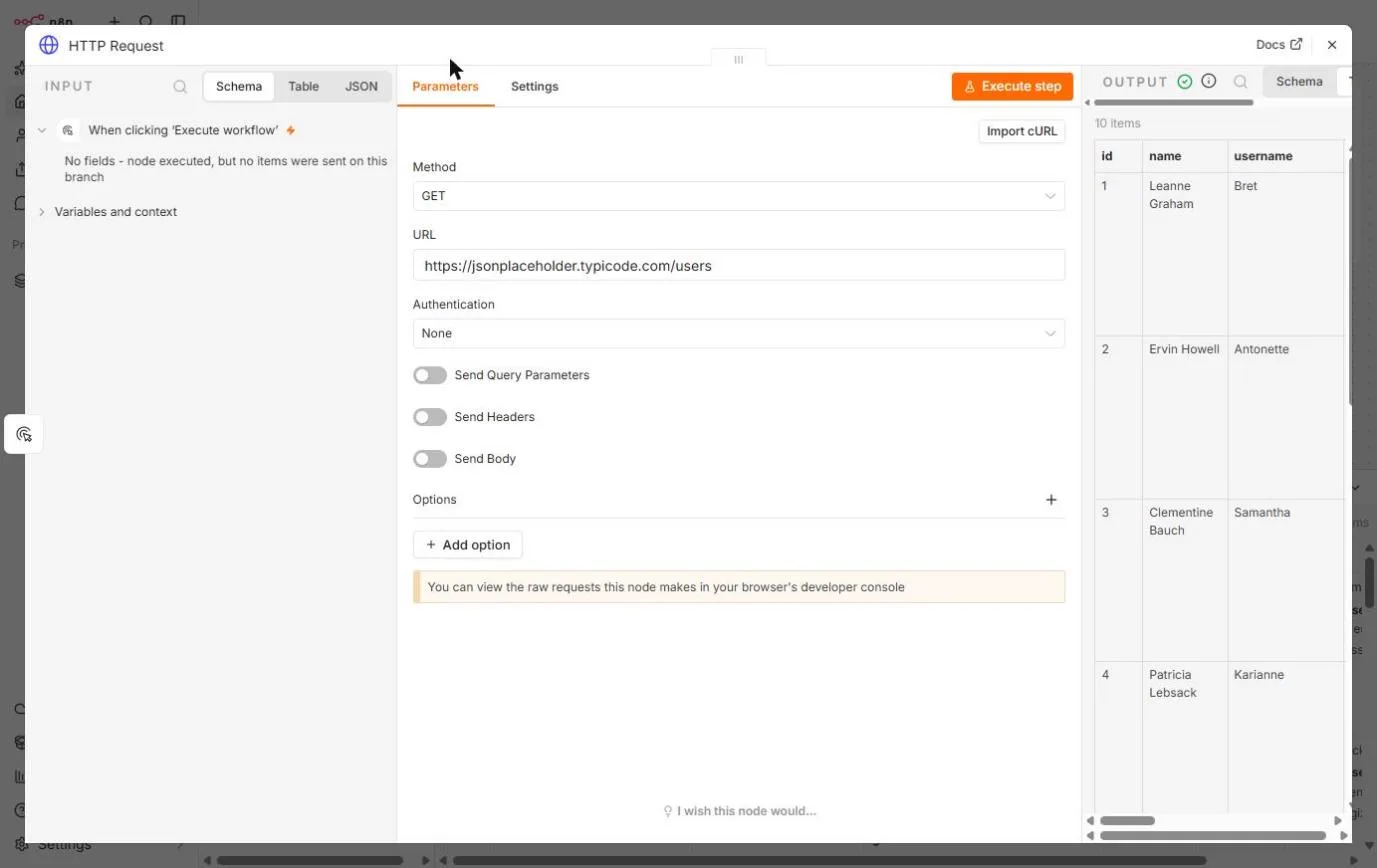Image resolution: width=1377 pixels, height=868 pixels.
Task: Click the '10 items' count label
Action: [1117, 124]
